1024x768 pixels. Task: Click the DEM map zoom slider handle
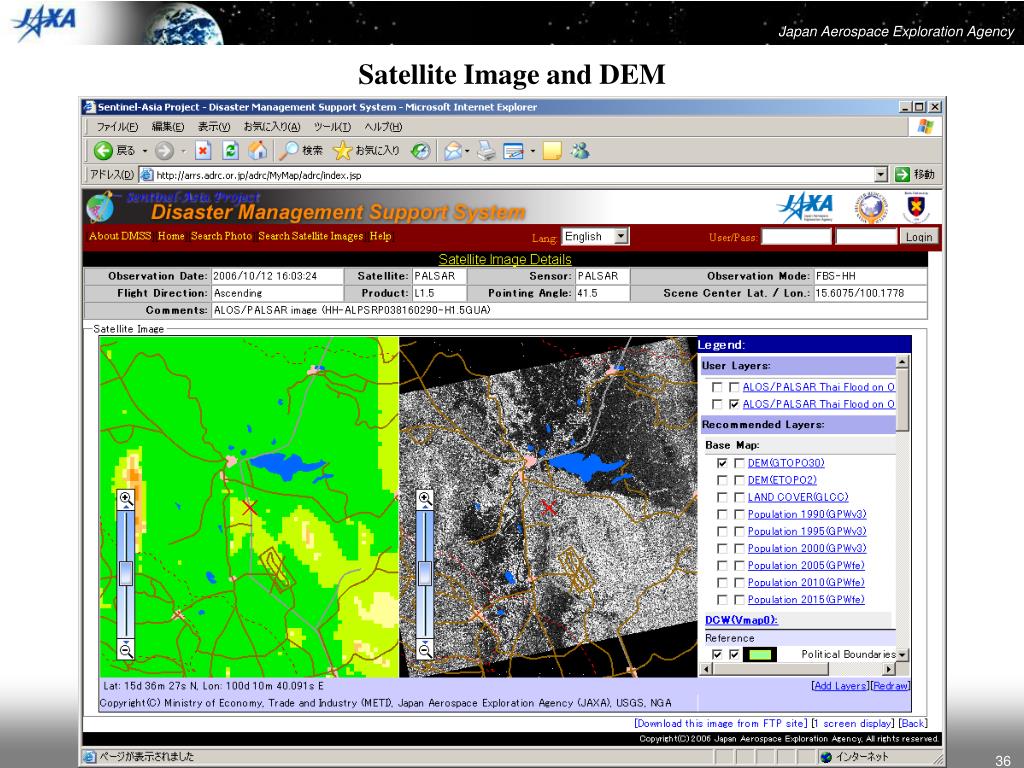coord(125,573)
